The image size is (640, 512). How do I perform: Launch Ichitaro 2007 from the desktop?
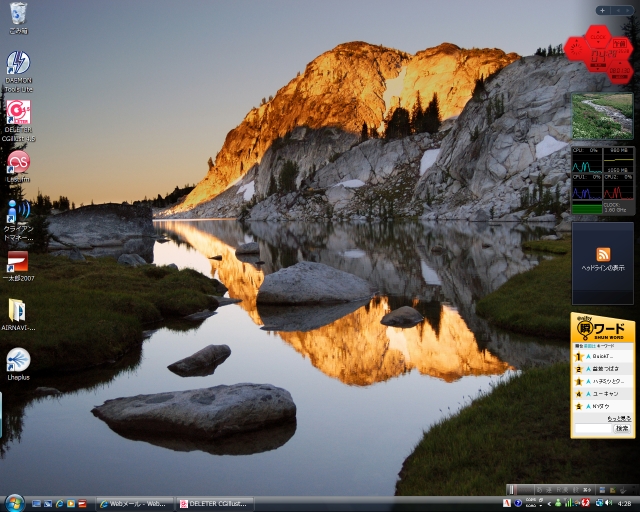[x=18, y=262]
